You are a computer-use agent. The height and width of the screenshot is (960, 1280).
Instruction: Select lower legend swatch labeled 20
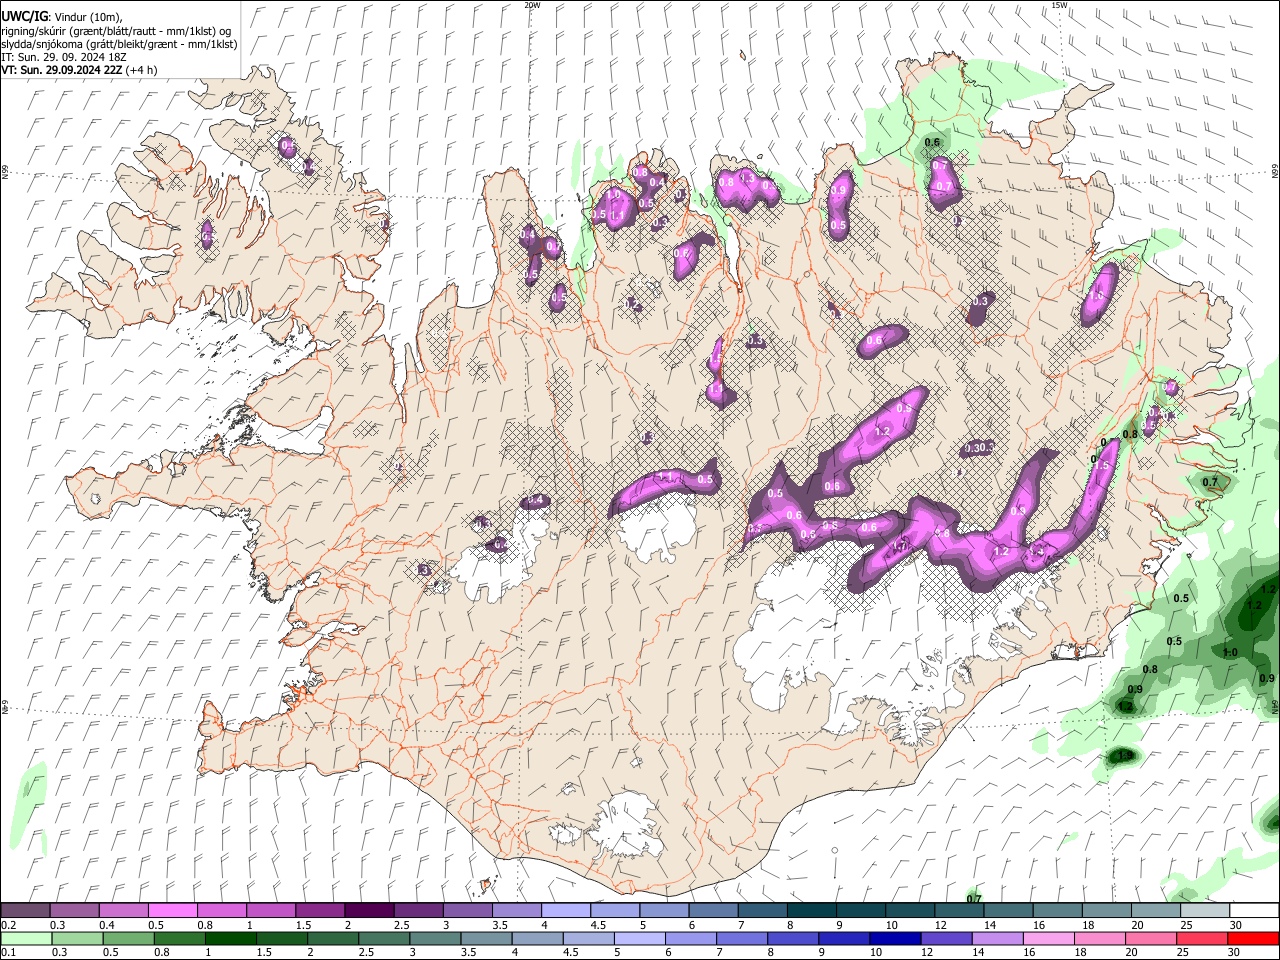[1151, 938]
